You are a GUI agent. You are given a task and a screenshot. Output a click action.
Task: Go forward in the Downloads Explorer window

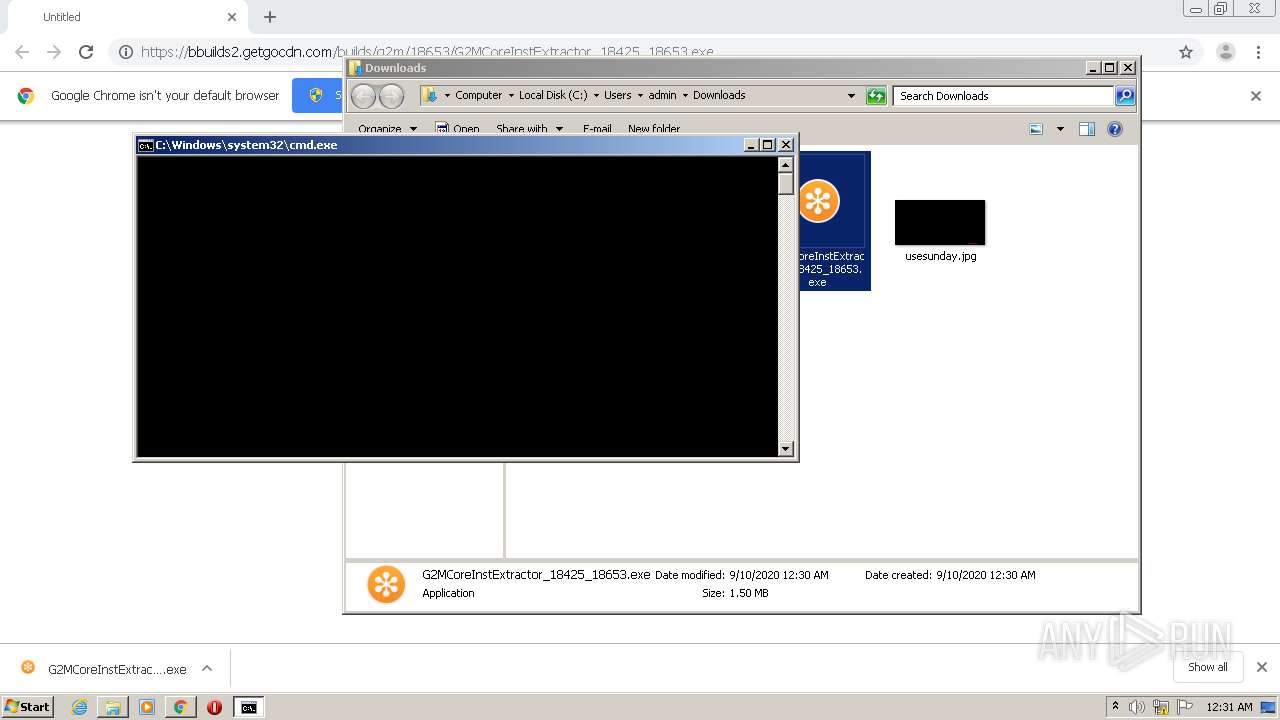[392, 96]
